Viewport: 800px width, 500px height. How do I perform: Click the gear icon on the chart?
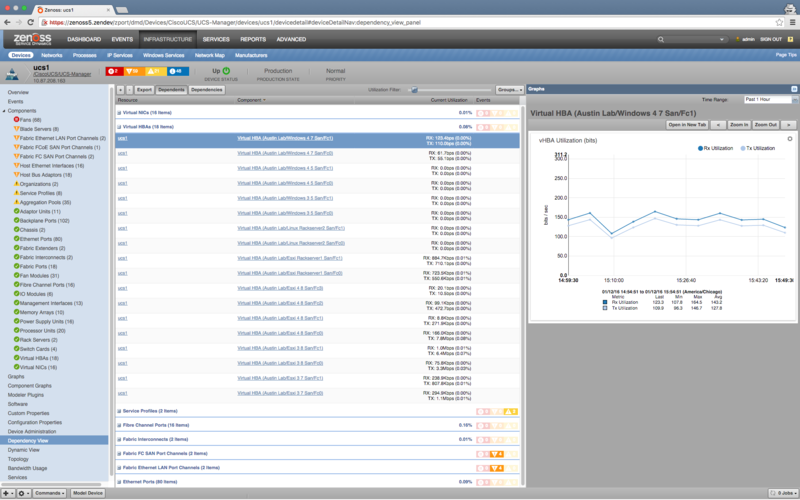click(x=790, y=139)
